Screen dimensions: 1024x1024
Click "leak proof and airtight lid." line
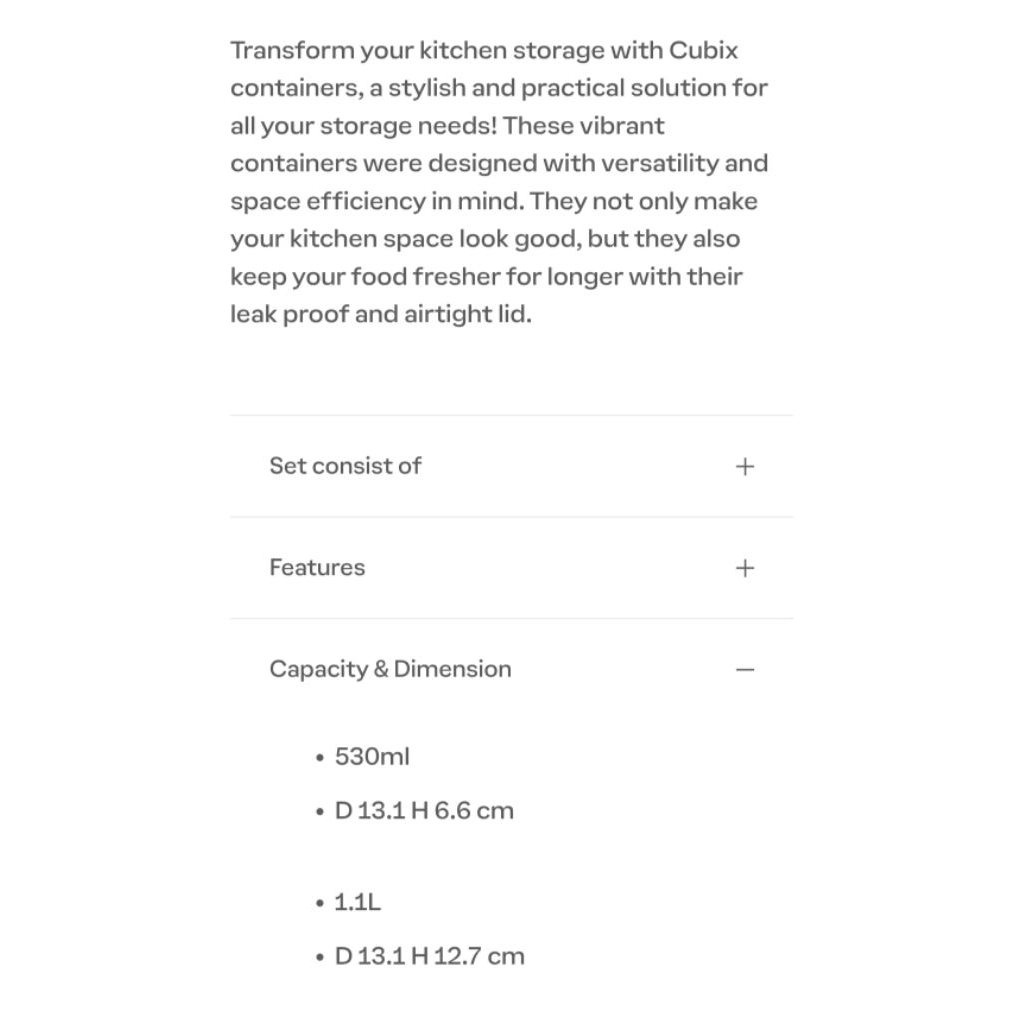point(380,315)
